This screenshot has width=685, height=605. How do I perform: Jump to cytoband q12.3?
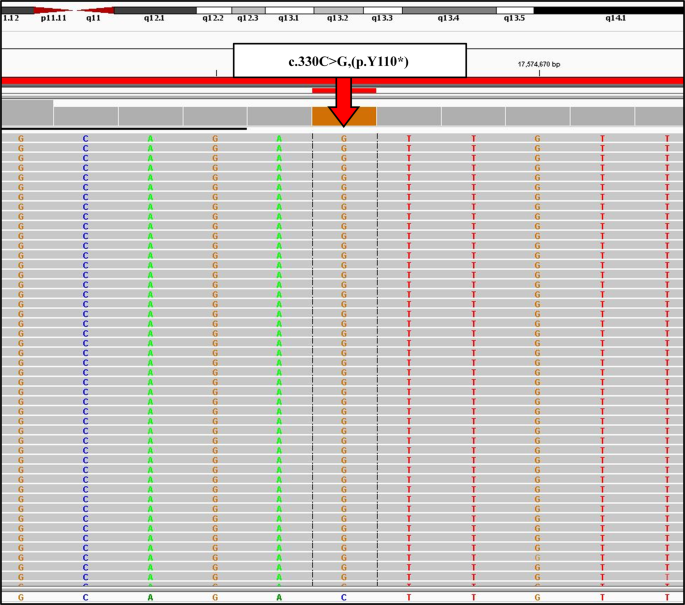248,10
